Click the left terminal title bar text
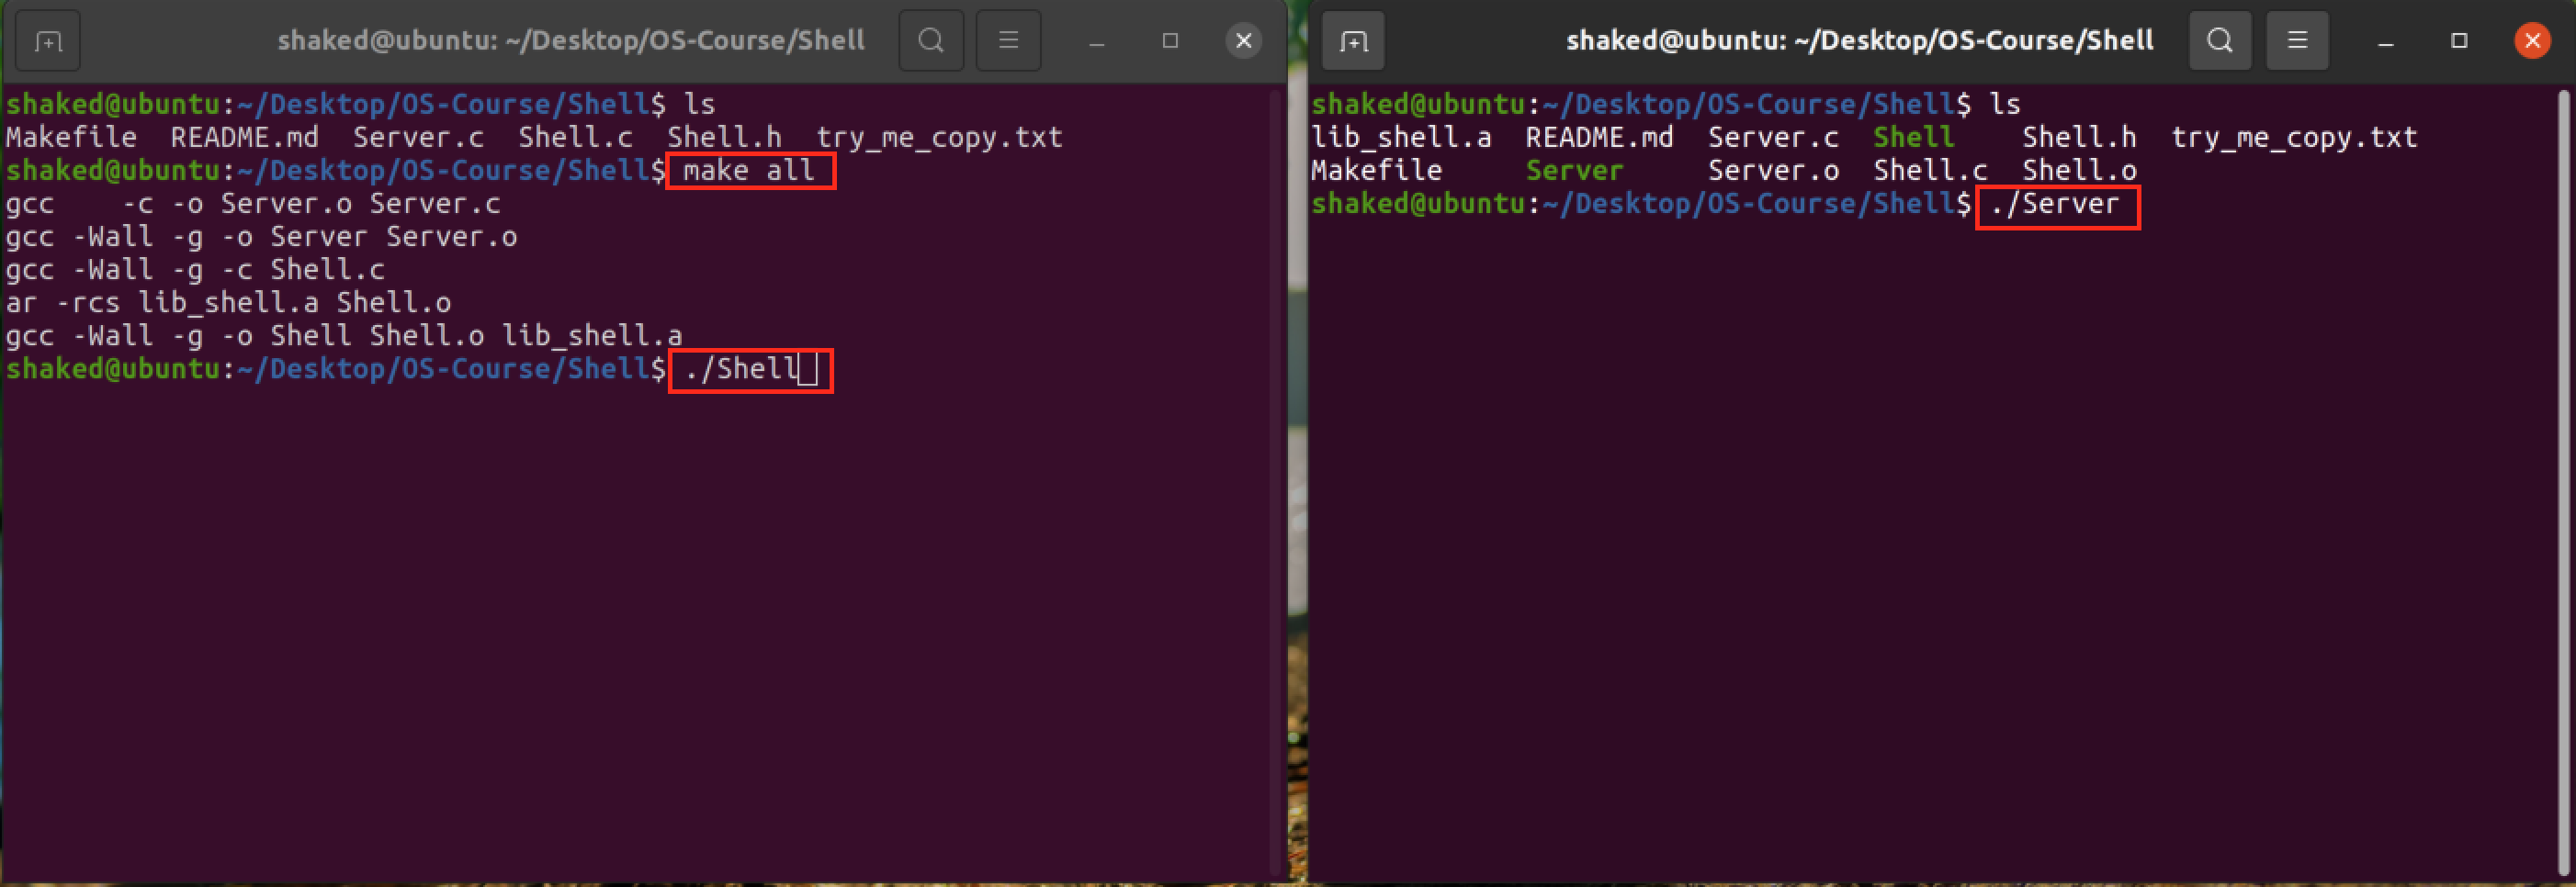The height and width of the screenshot is (887, 2576). (x=571, y=40)
